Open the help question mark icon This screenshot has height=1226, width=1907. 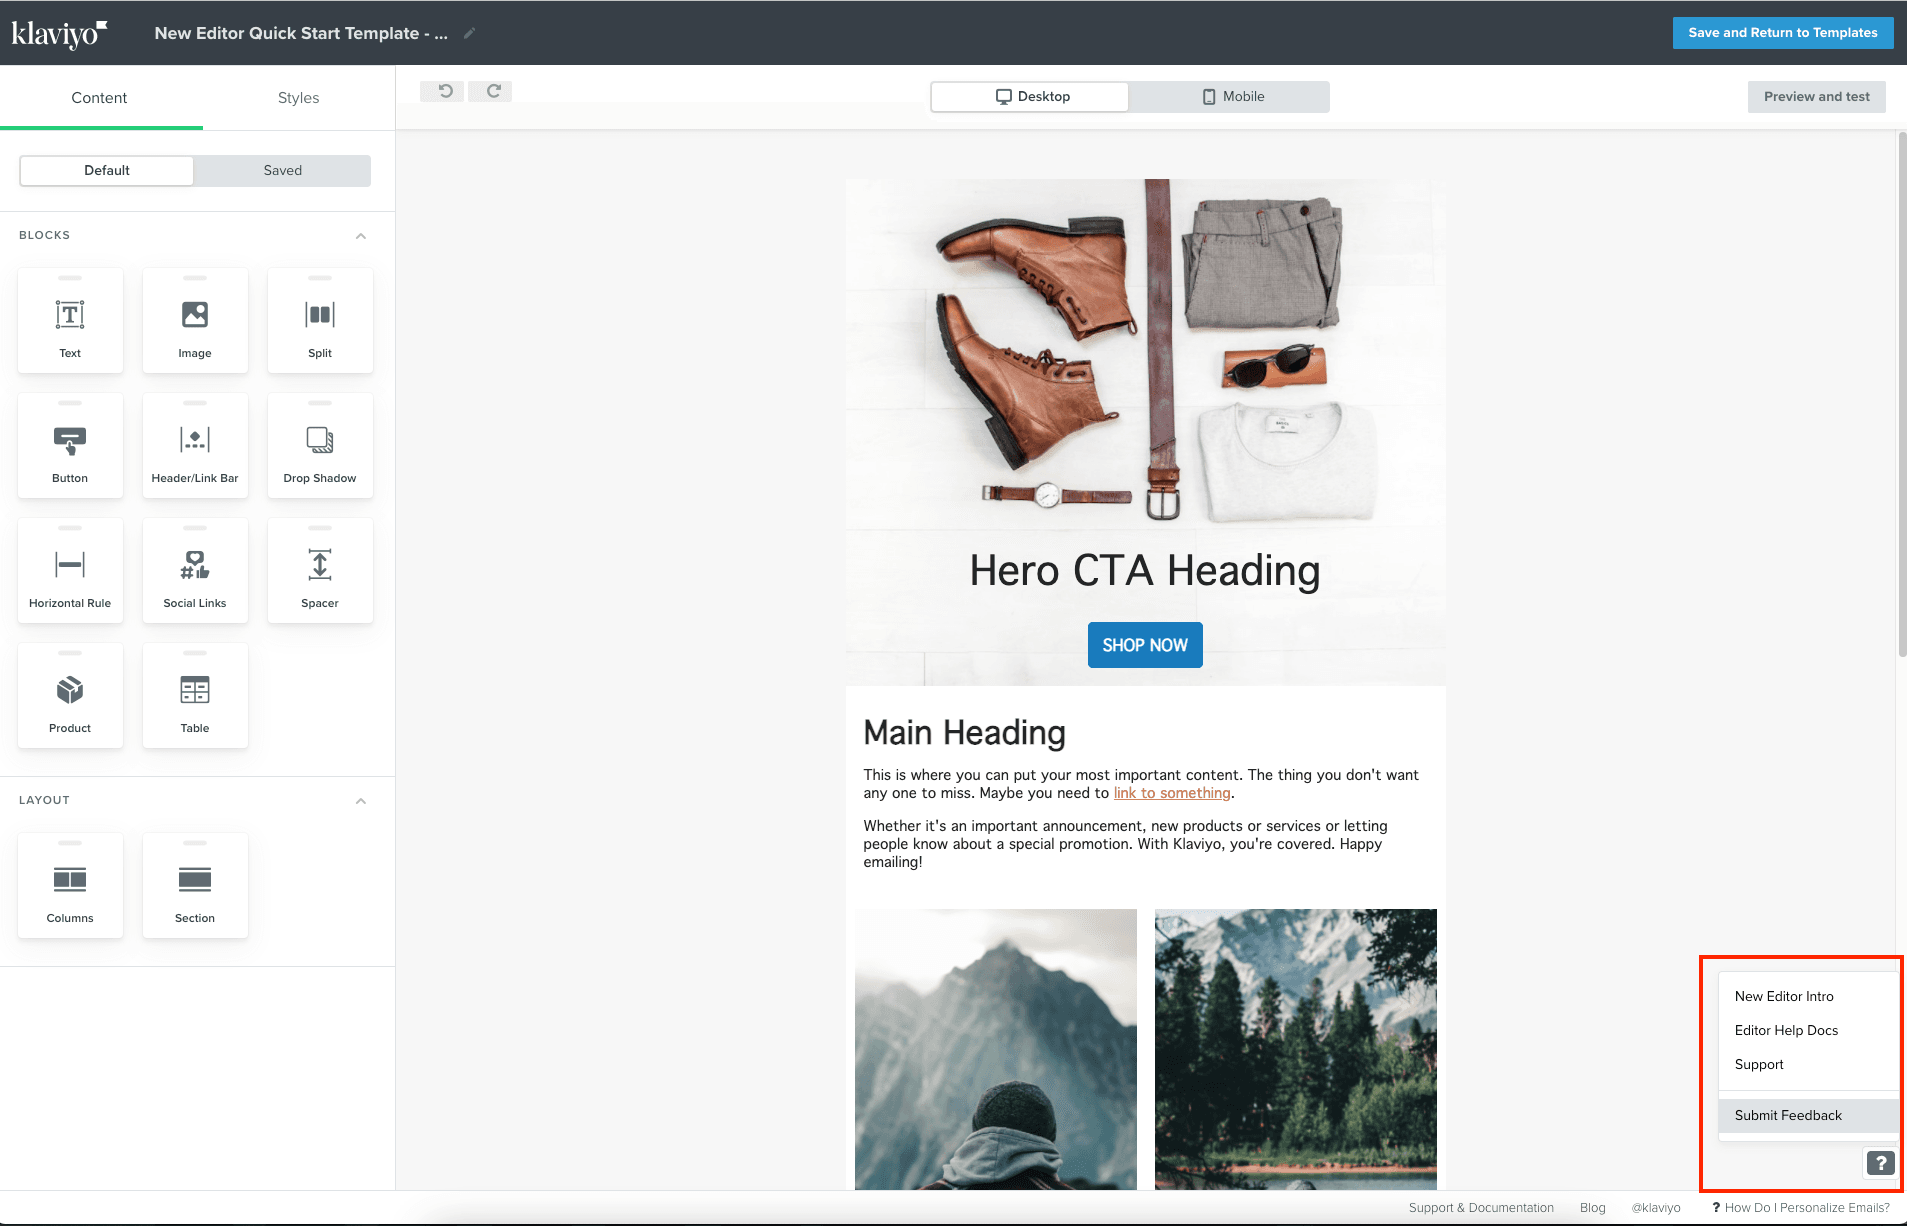1880,1163
